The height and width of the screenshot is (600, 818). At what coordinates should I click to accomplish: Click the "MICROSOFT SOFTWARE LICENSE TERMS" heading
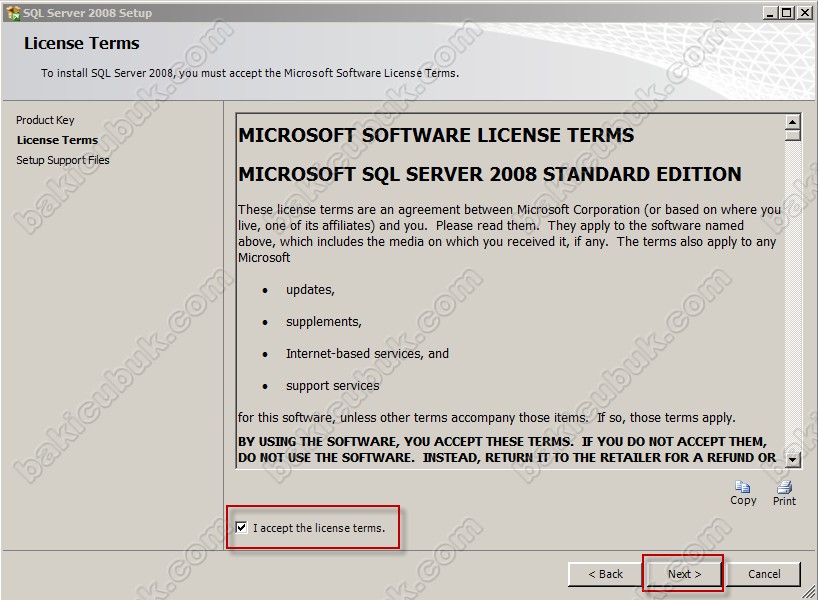coord(436,135)
